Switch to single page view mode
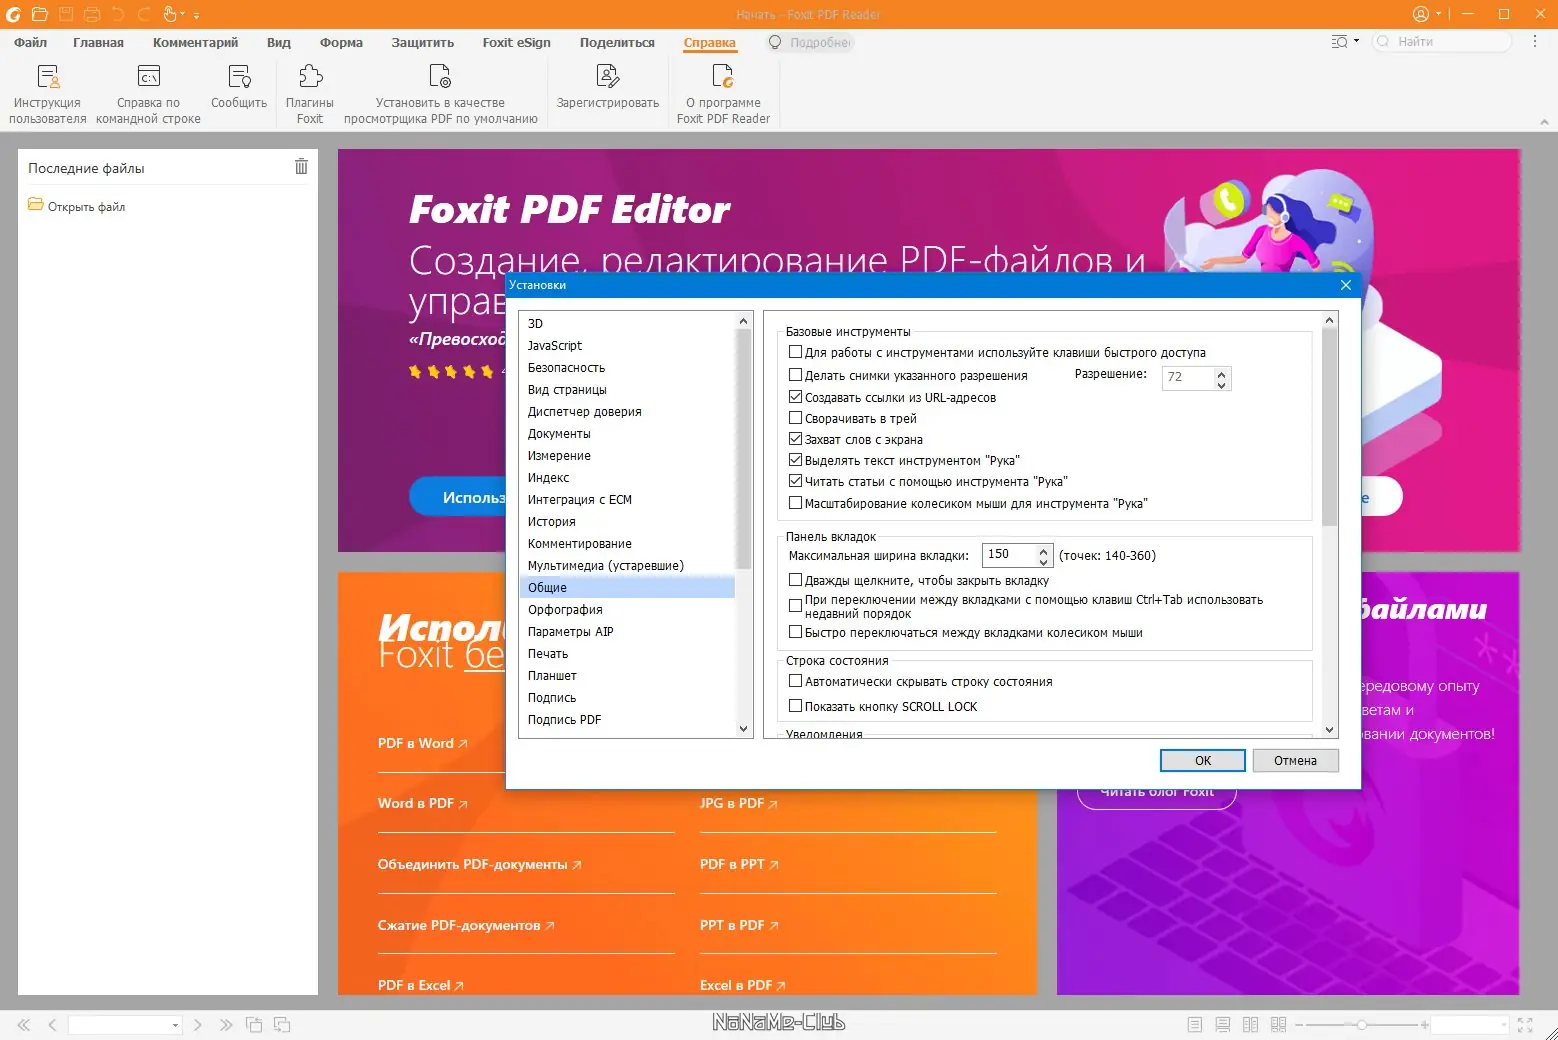The image size is (1558, 1040). click(1195, 1024)
